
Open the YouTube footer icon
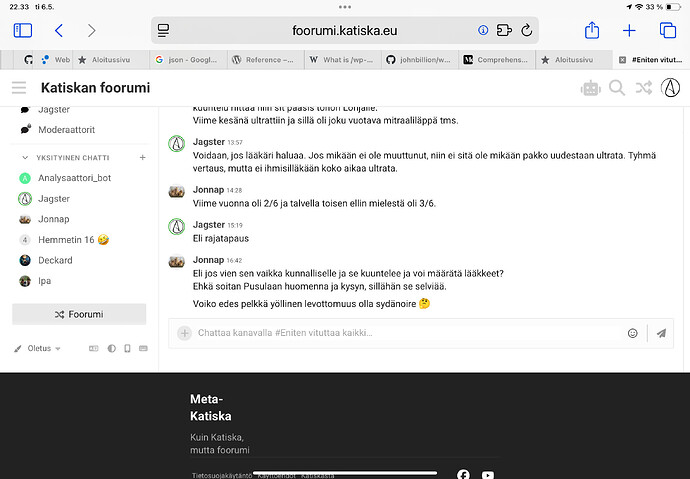point(488,475)
